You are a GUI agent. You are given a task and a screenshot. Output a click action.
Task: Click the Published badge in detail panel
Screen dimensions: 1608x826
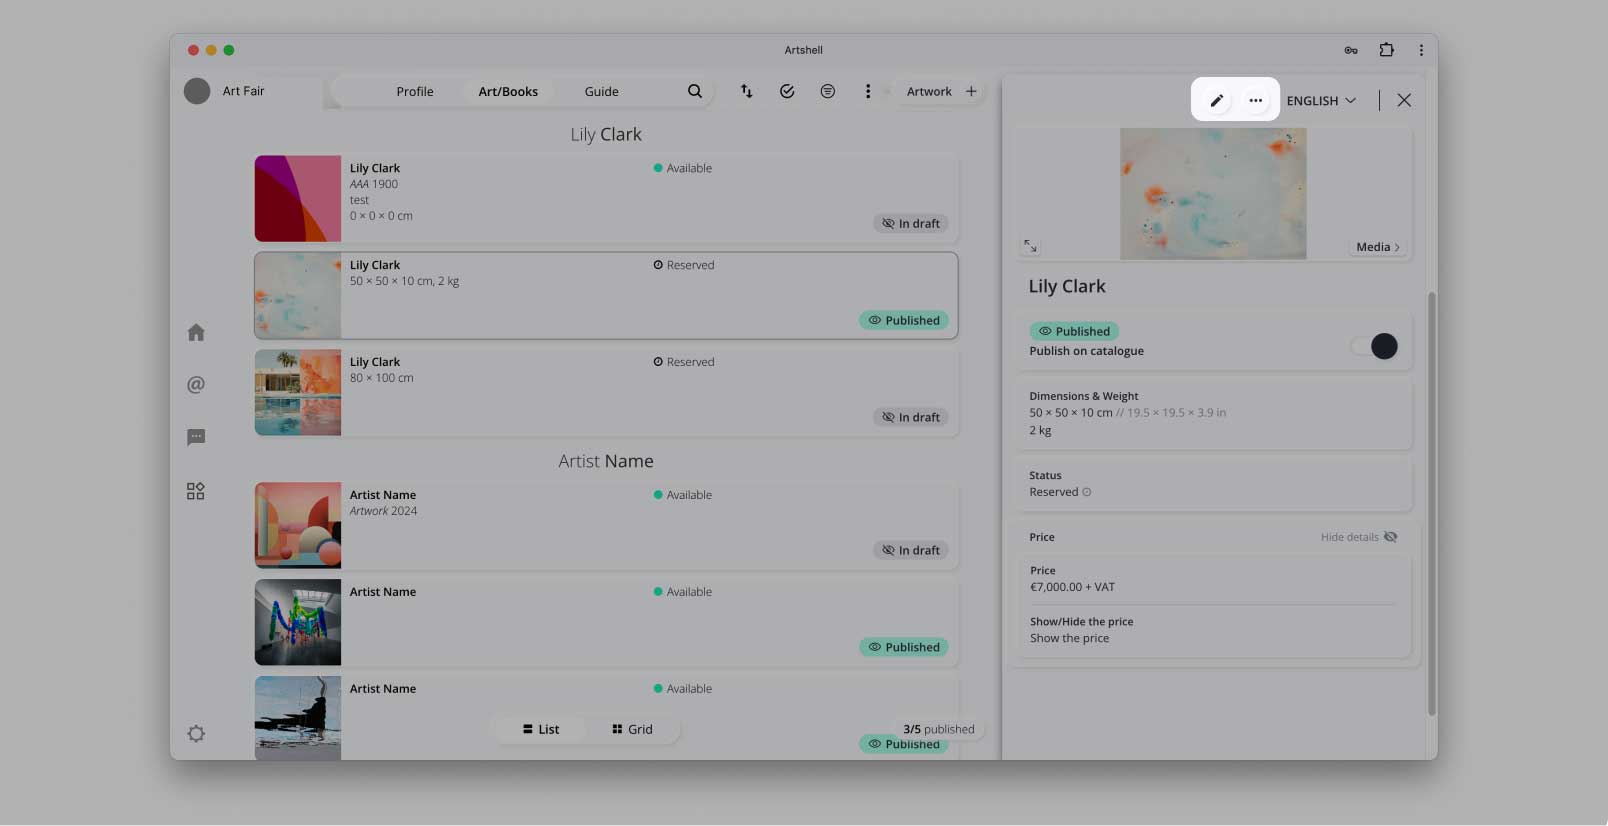coord(1074,331)
